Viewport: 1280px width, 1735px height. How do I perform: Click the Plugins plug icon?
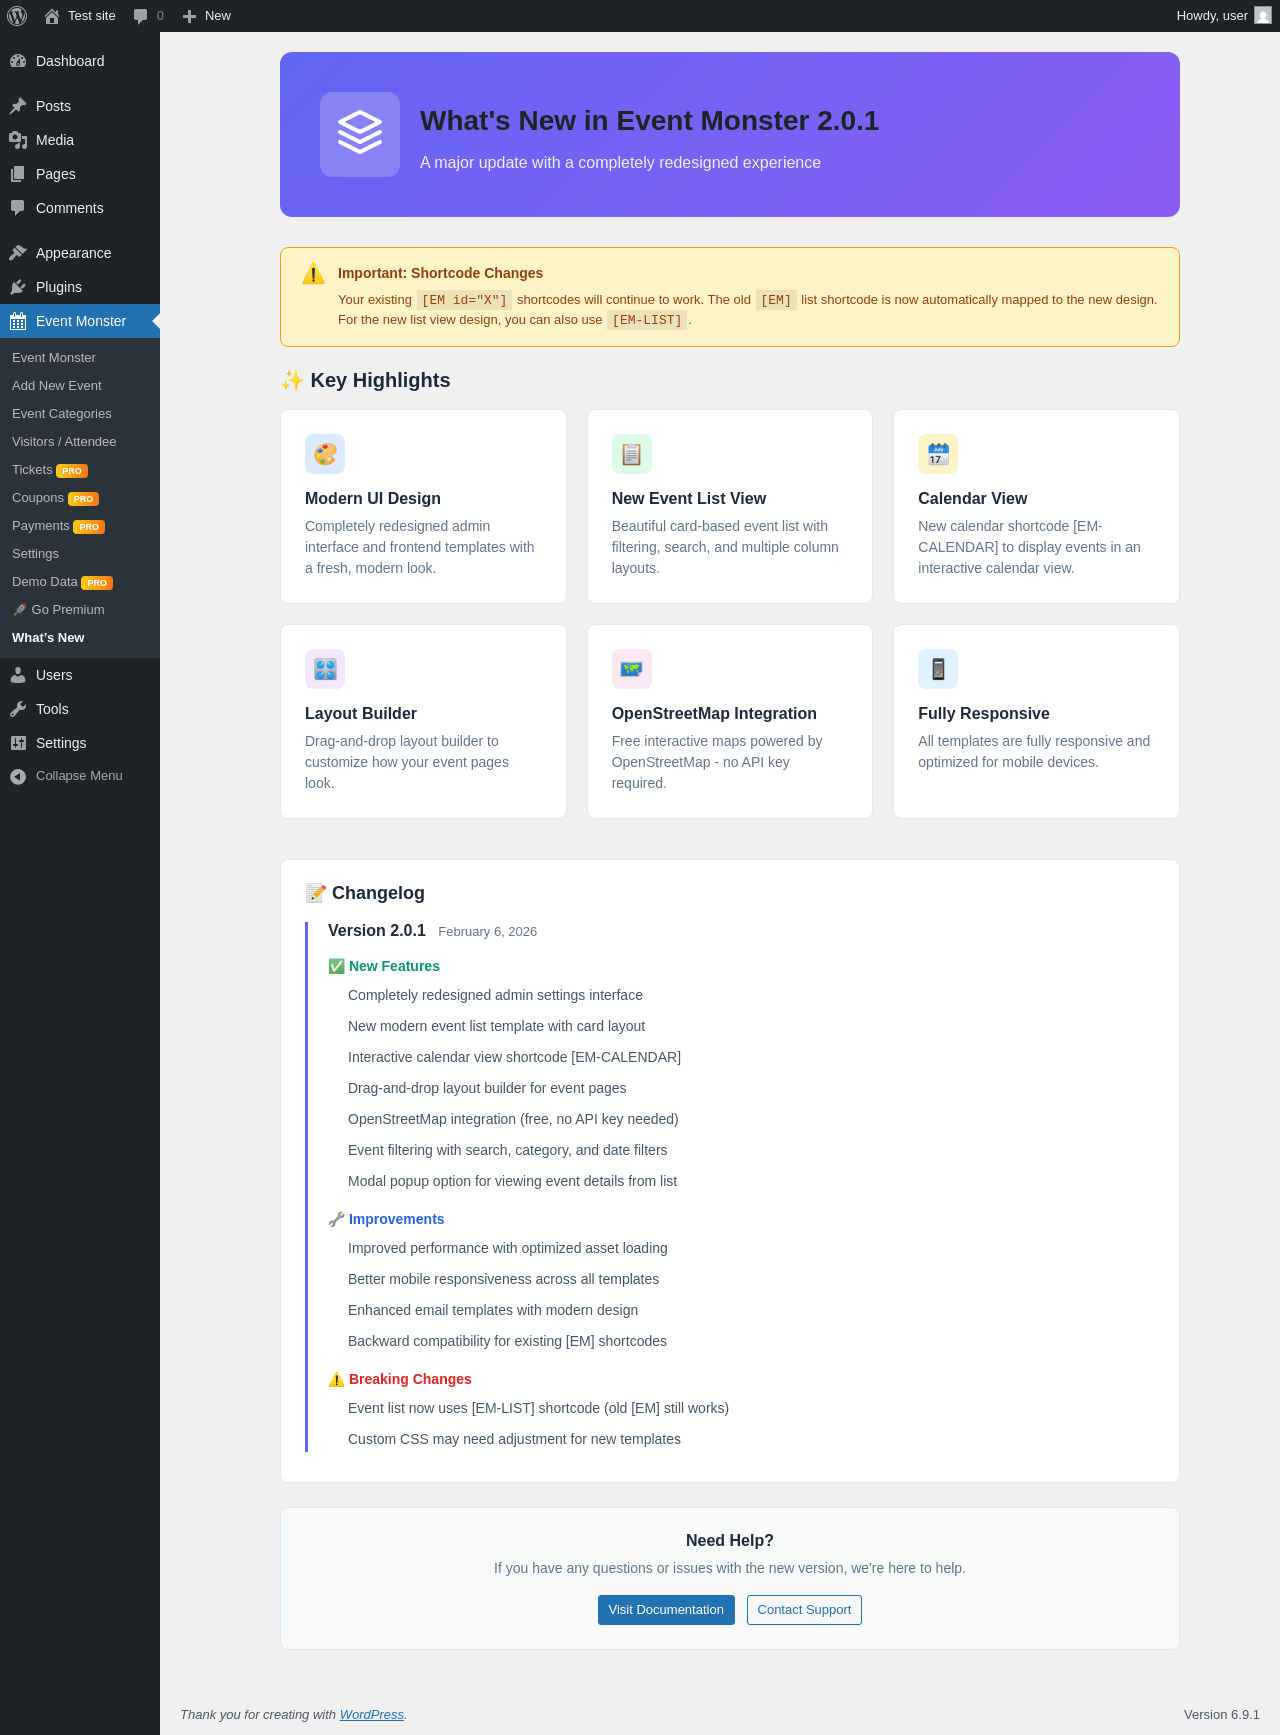(18, 287)
